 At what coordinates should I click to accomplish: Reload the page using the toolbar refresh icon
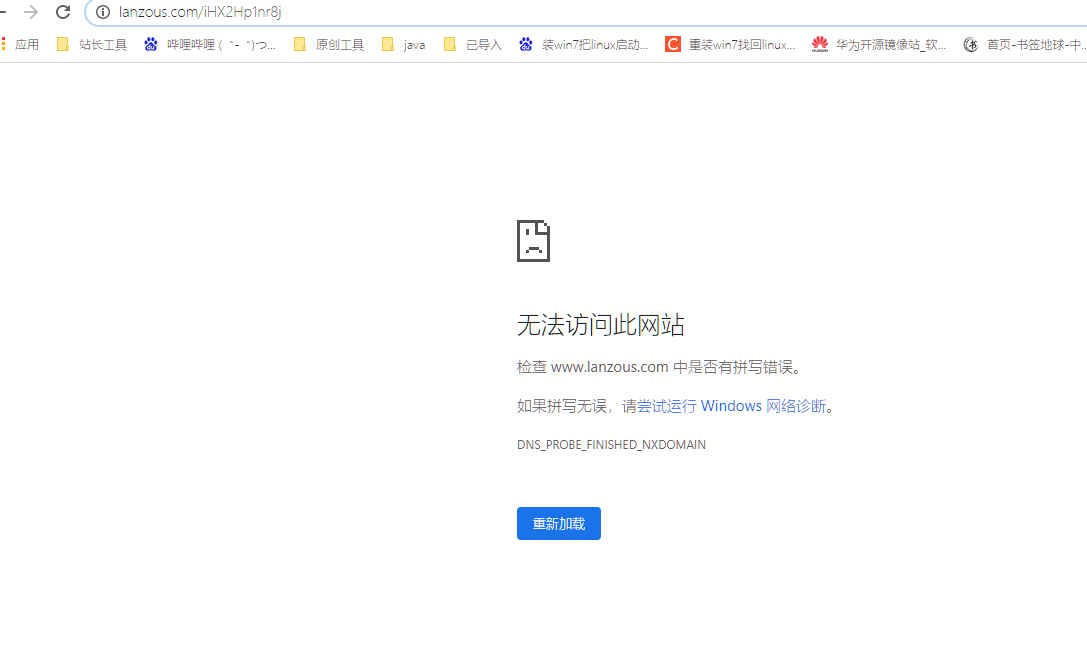tap(63, 12)
